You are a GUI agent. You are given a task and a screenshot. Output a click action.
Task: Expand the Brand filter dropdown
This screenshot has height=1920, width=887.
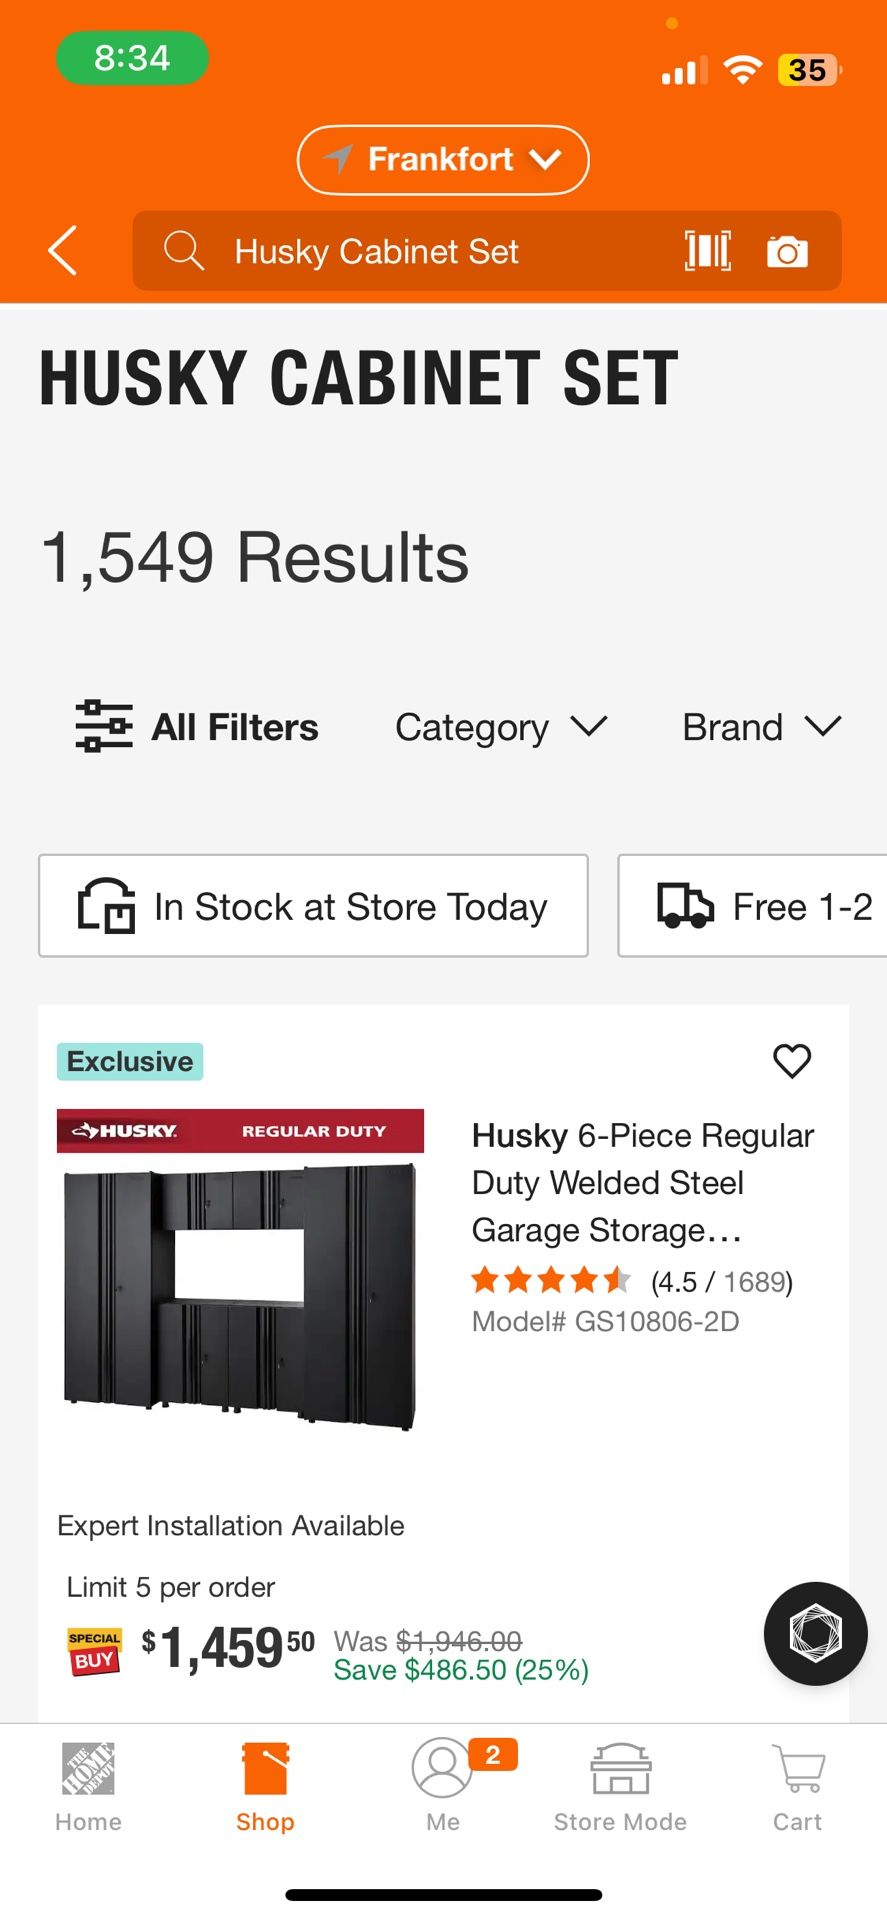(761, 727)
